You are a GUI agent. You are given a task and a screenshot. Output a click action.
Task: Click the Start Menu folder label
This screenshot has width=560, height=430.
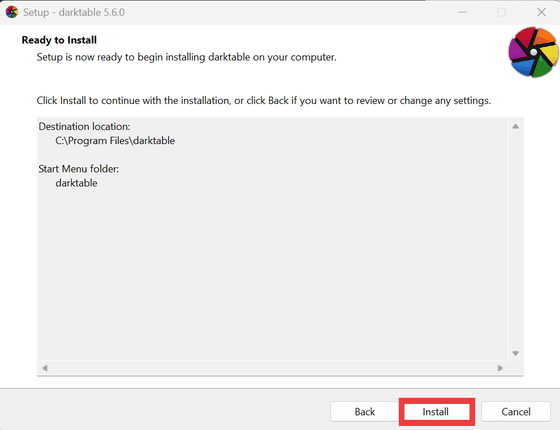[x=79, y=169]
